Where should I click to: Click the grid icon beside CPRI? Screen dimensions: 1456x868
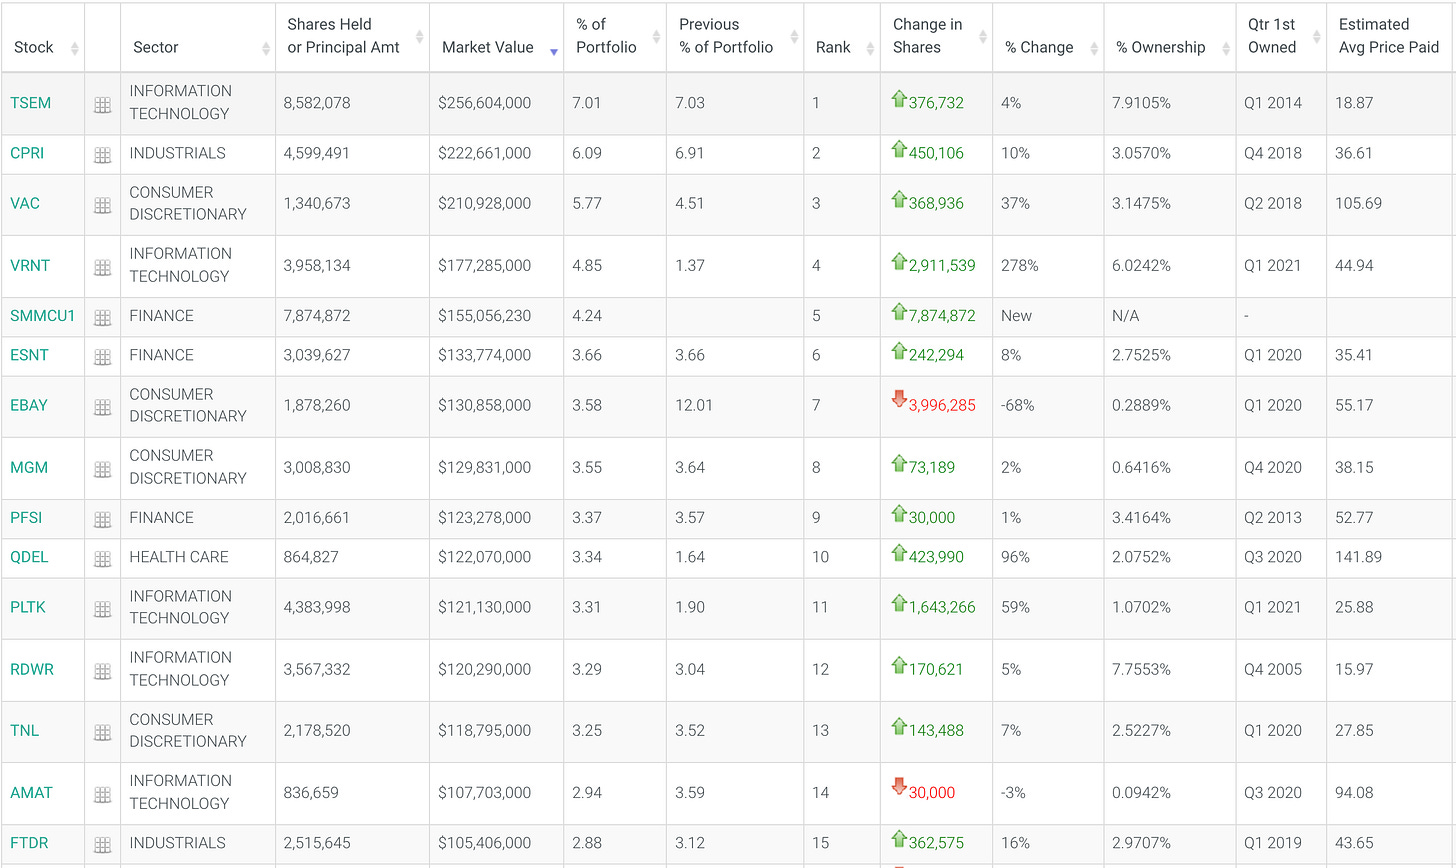point(101,154)
